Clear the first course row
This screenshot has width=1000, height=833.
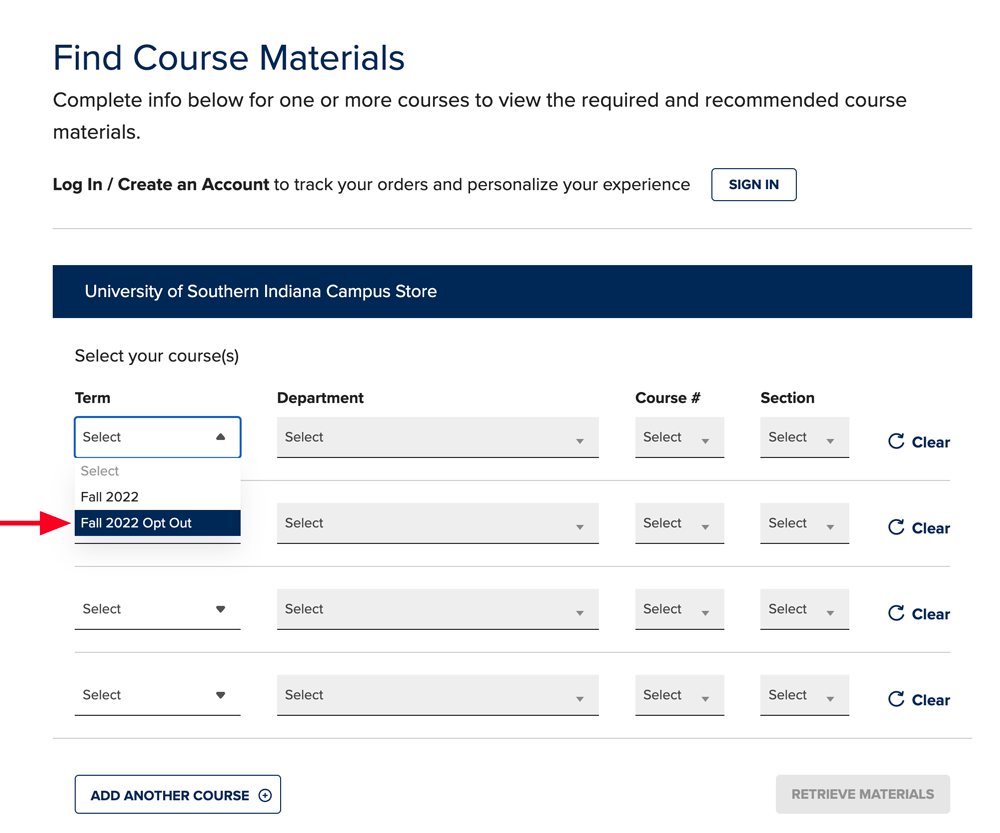(x=918, y=442)
